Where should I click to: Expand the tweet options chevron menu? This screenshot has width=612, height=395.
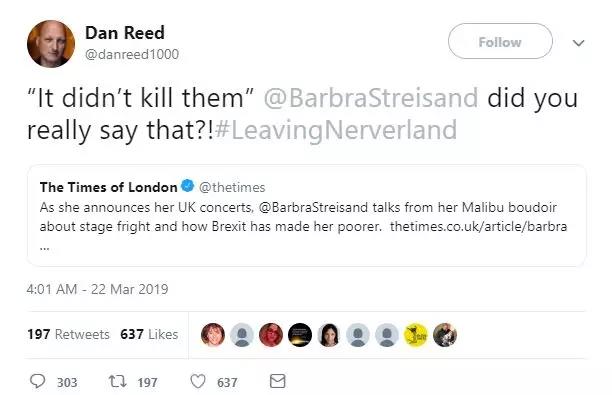coord(578,43)
